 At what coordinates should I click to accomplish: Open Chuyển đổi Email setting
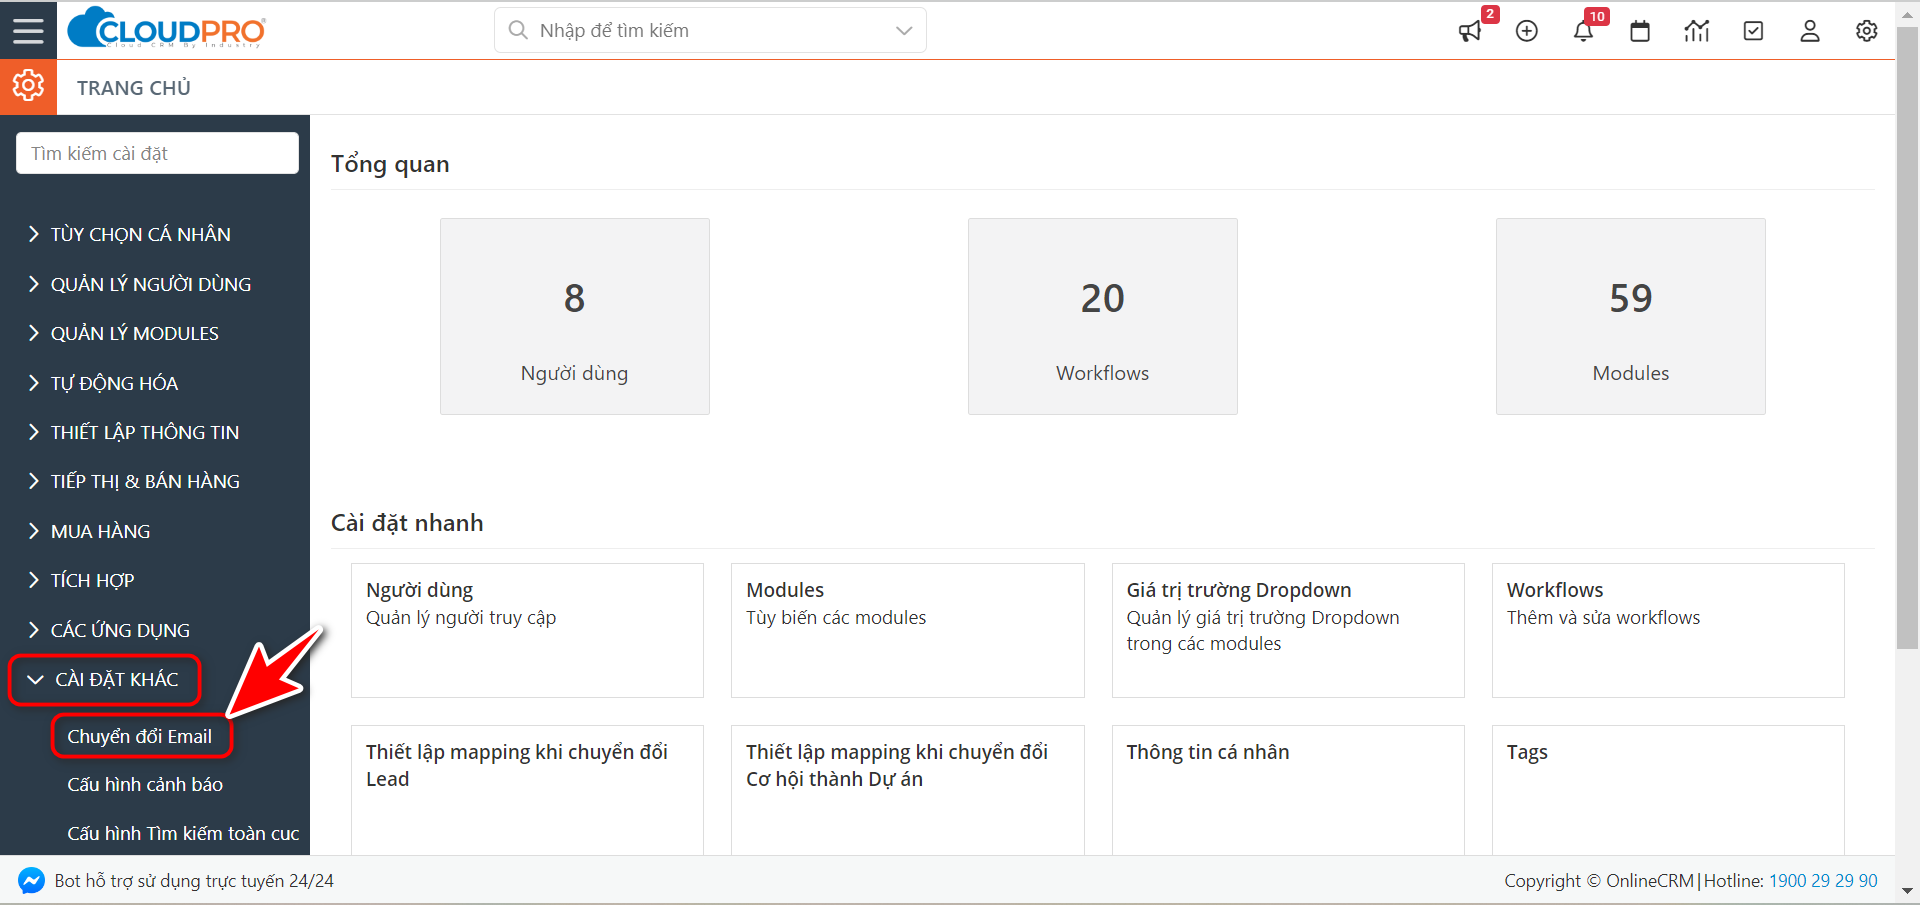(x=140, y=736)
